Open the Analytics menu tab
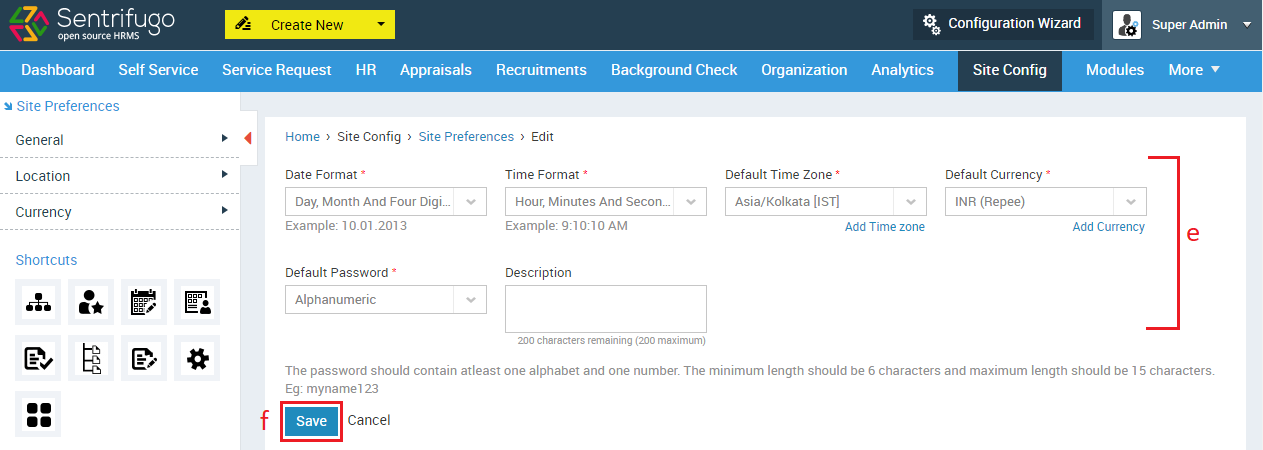The height and width of the screenshot is (450, 1263). point(902,70)
